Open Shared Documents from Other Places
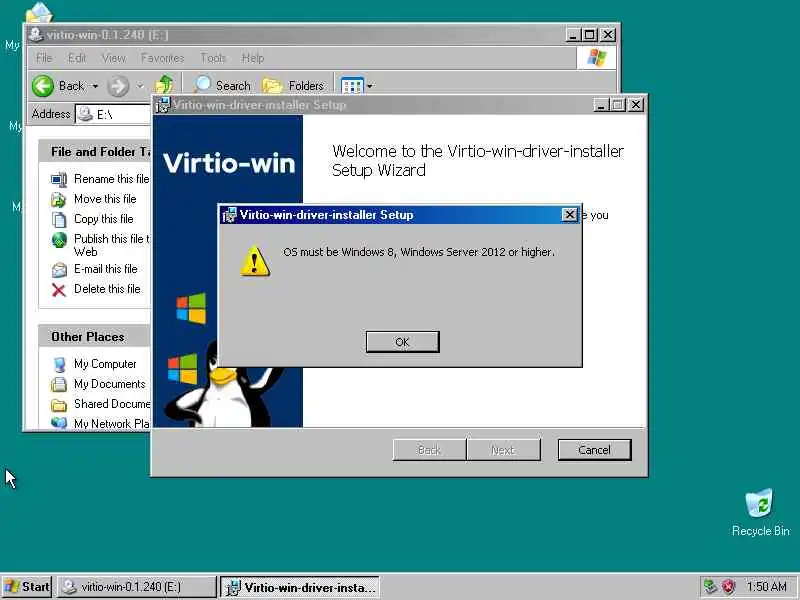Viewport: 800px width, 600px height. click(112, 404)
